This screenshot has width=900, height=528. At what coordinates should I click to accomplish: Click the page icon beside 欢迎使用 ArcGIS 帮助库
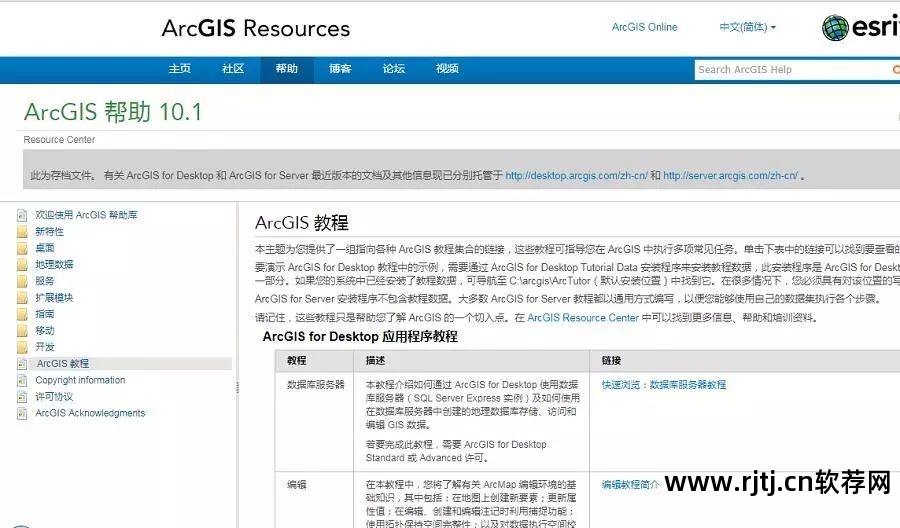click(22, 215)
